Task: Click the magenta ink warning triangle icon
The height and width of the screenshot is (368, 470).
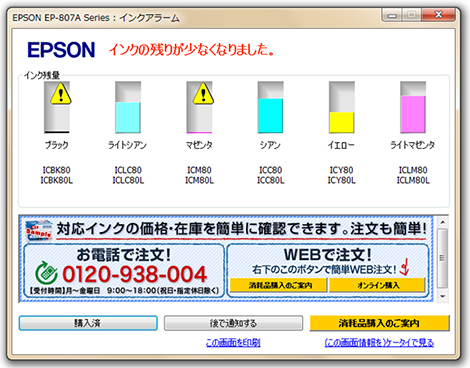Action: (203, 94)
